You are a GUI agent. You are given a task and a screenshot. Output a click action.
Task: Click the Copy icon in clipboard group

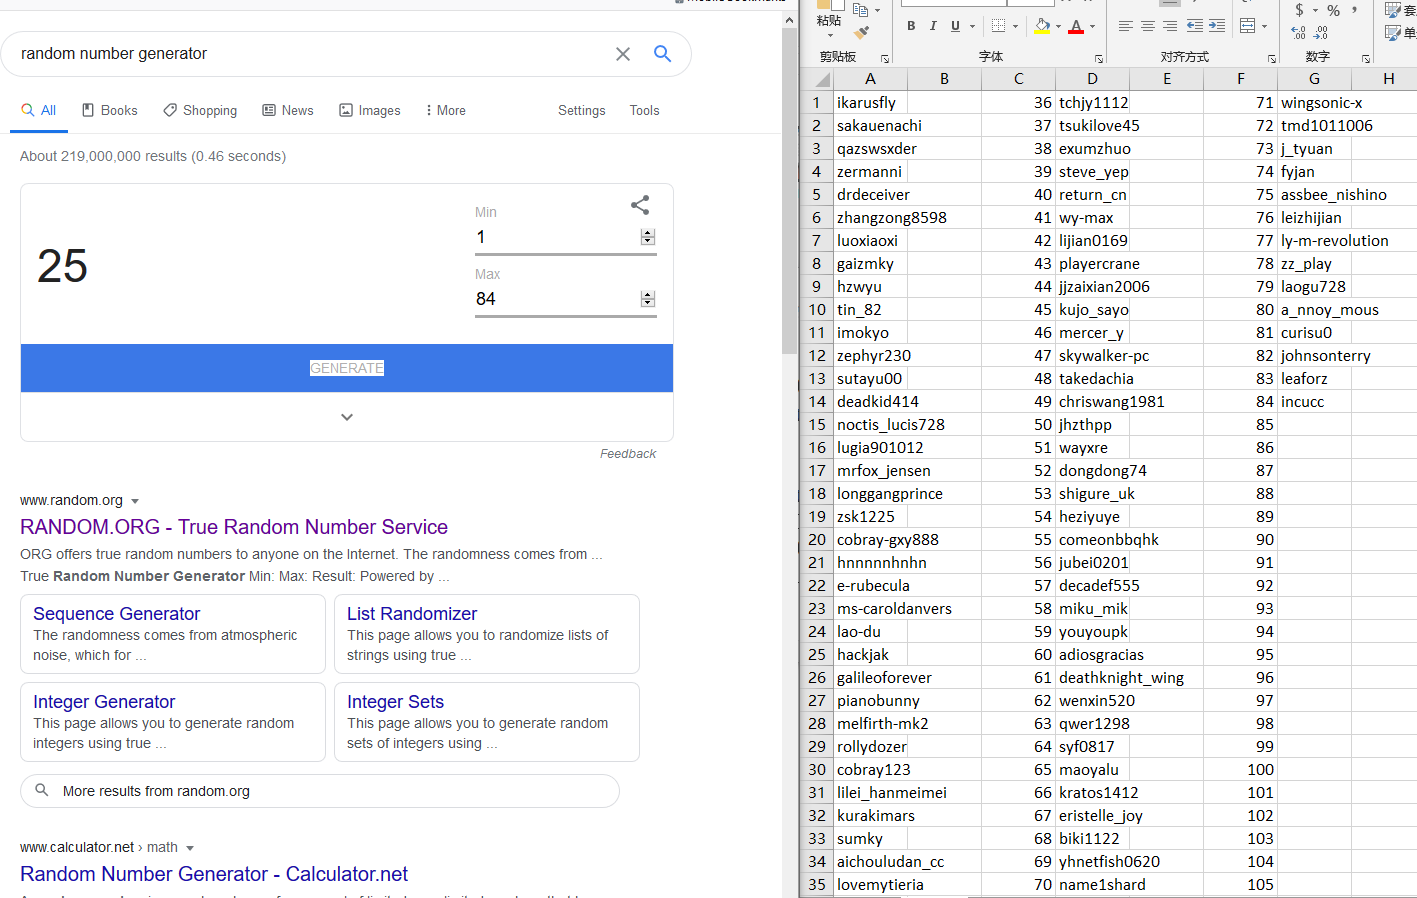860,10
